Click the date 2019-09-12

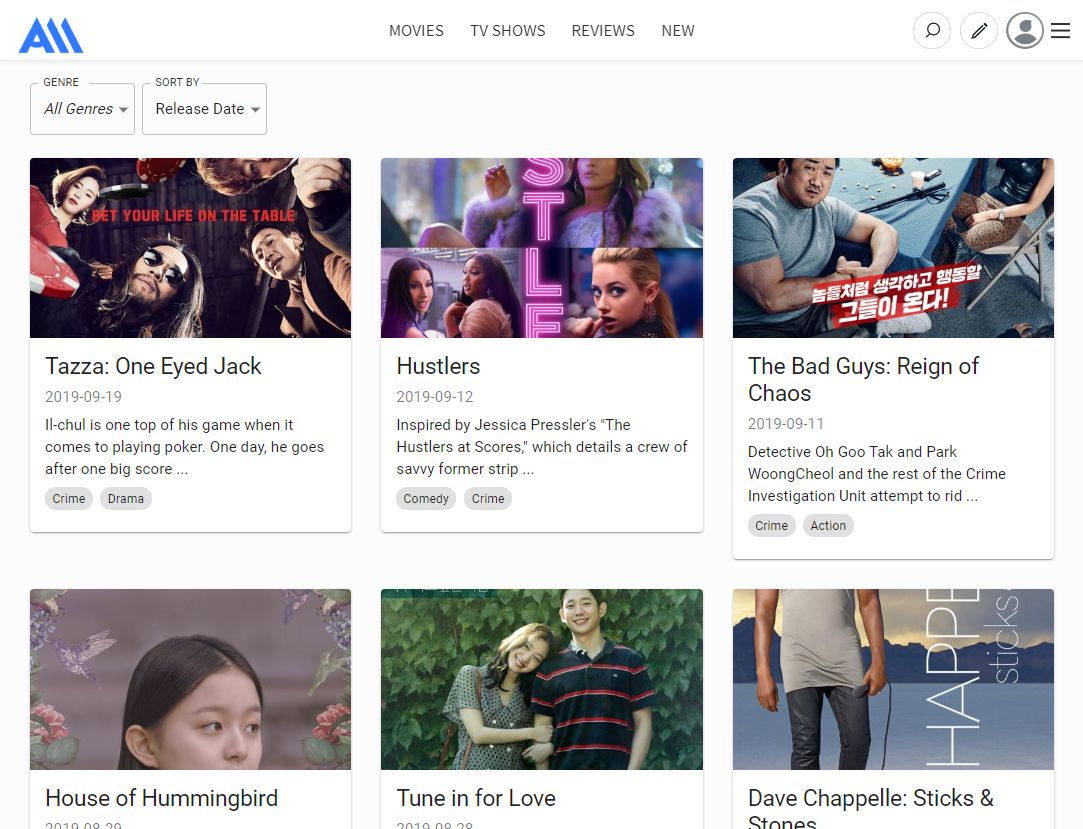pyautogui.click(x=435, y=397)
